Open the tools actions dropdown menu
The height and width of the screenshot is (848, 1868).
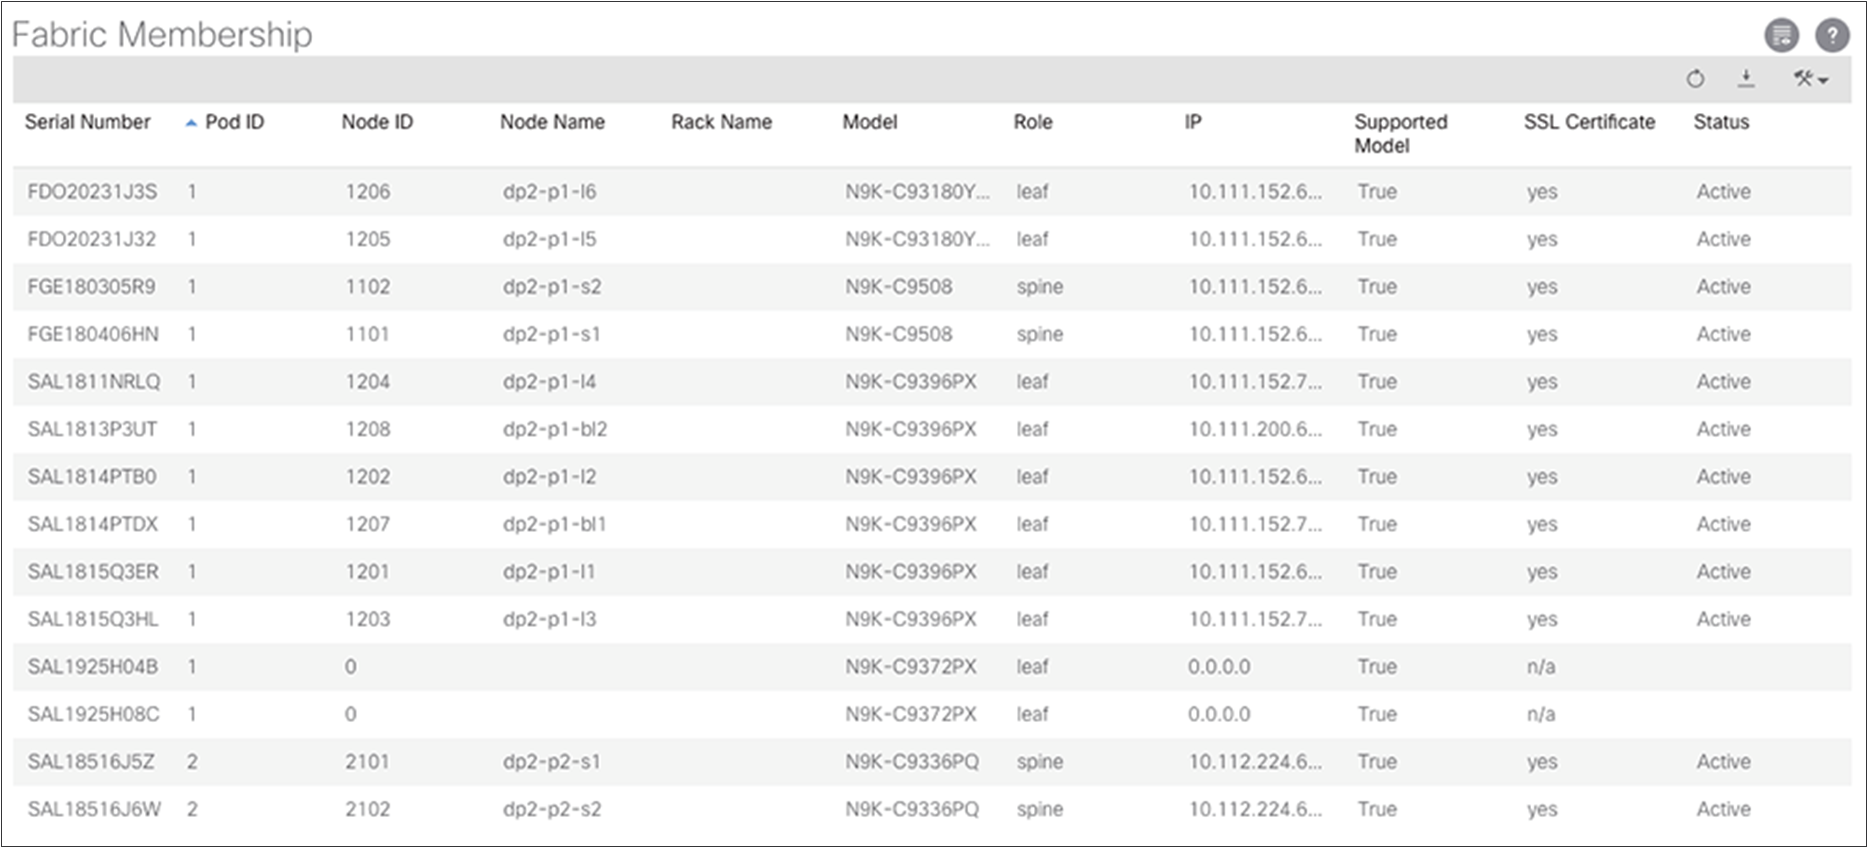coord(1810,79)
